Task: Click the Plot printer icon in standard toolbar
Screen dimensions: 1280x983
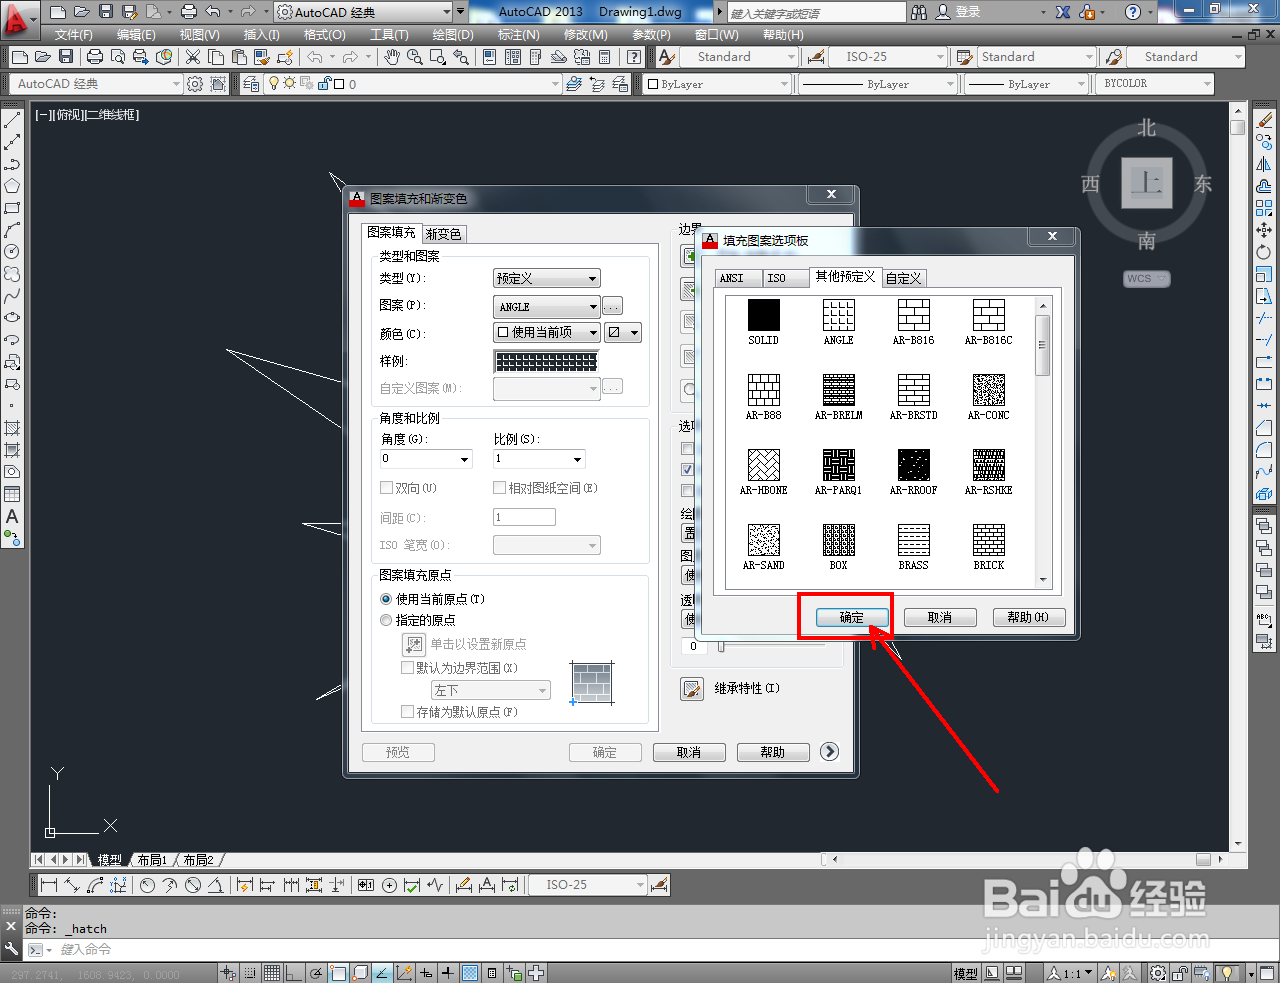Action: click(95, 57)
